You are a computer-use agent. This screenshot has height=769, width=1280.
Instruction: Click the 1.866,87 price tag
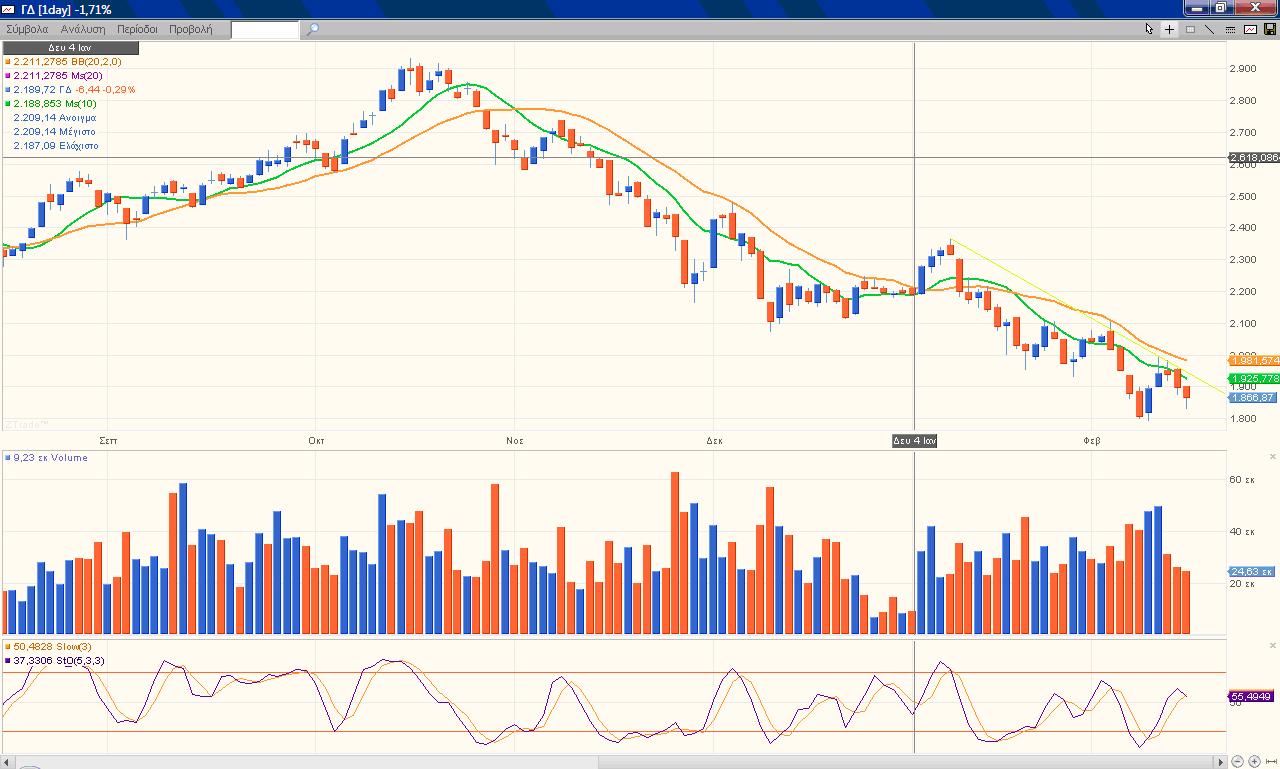1252,398
